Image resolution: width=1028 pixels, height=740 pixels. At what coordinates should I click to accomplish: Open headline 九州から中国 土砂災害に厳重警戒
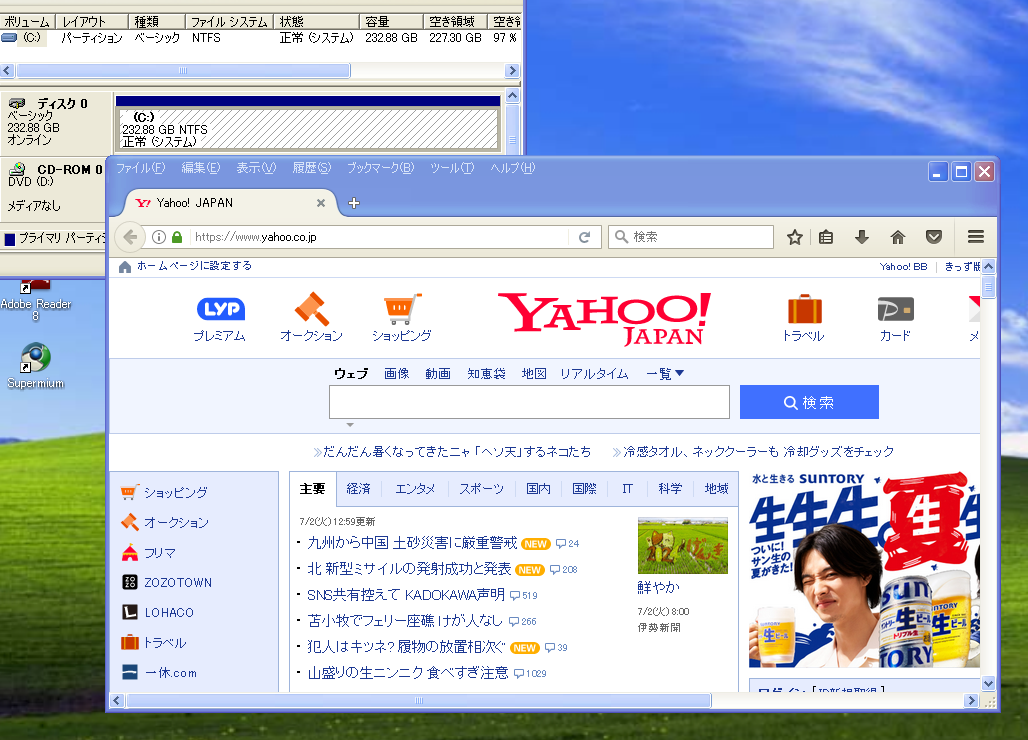coord(412,543)
